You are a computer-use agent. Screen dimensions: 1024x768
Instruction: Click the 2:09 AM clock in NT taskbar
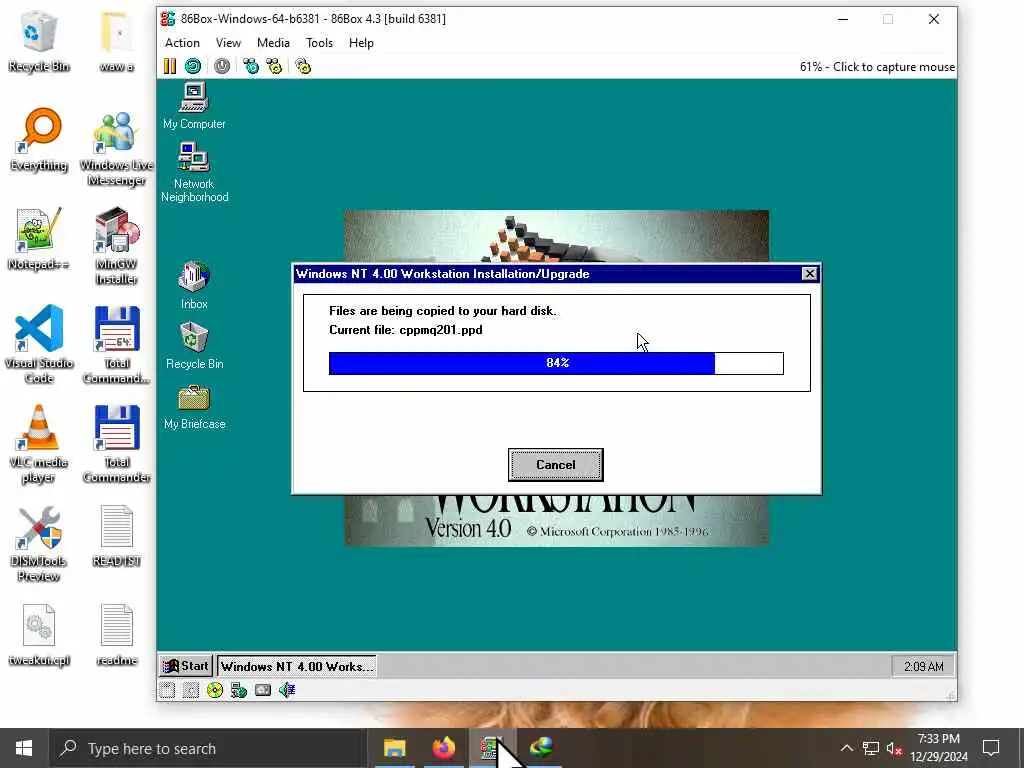[x=923, y=666]
